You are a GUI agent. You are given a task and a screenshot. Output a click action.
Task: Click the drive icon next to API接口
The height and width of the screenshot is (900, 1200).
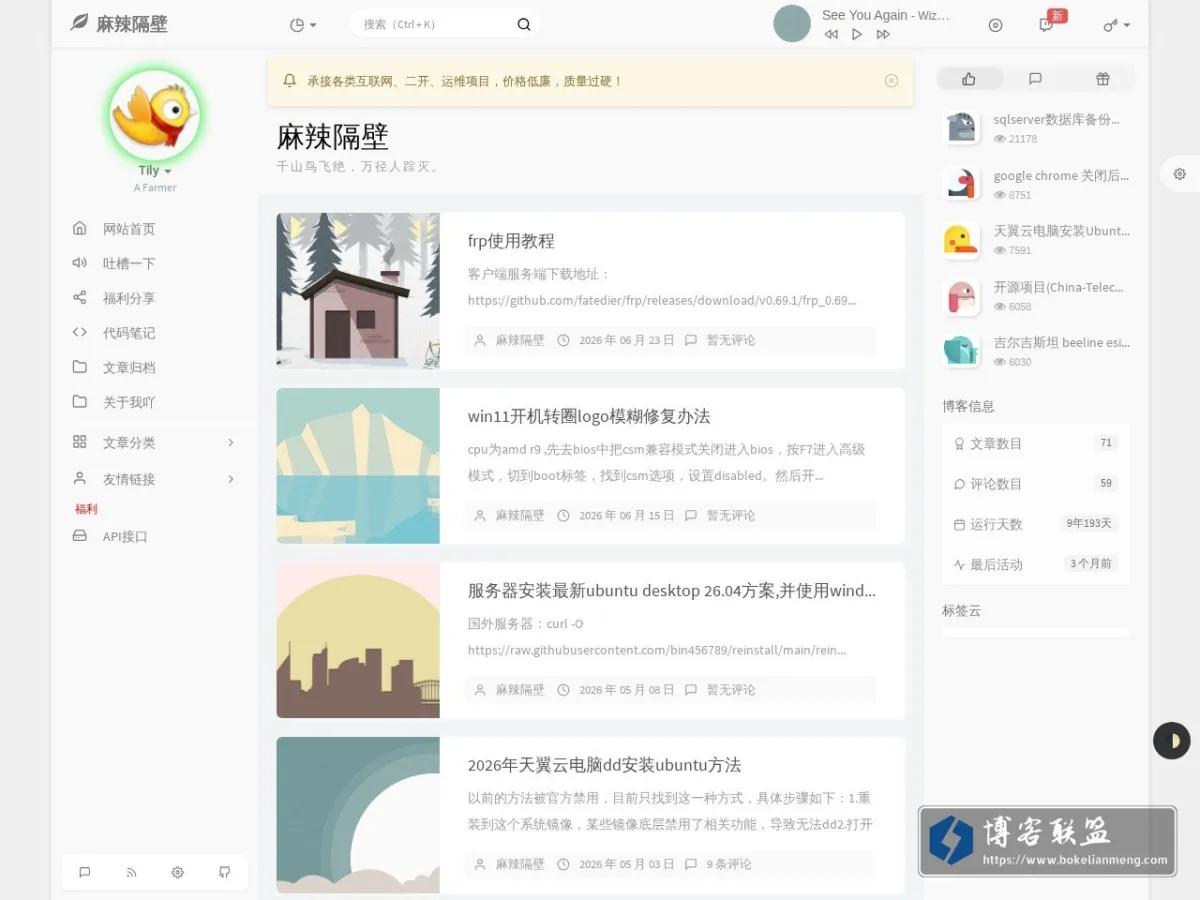tap(80, 536)
